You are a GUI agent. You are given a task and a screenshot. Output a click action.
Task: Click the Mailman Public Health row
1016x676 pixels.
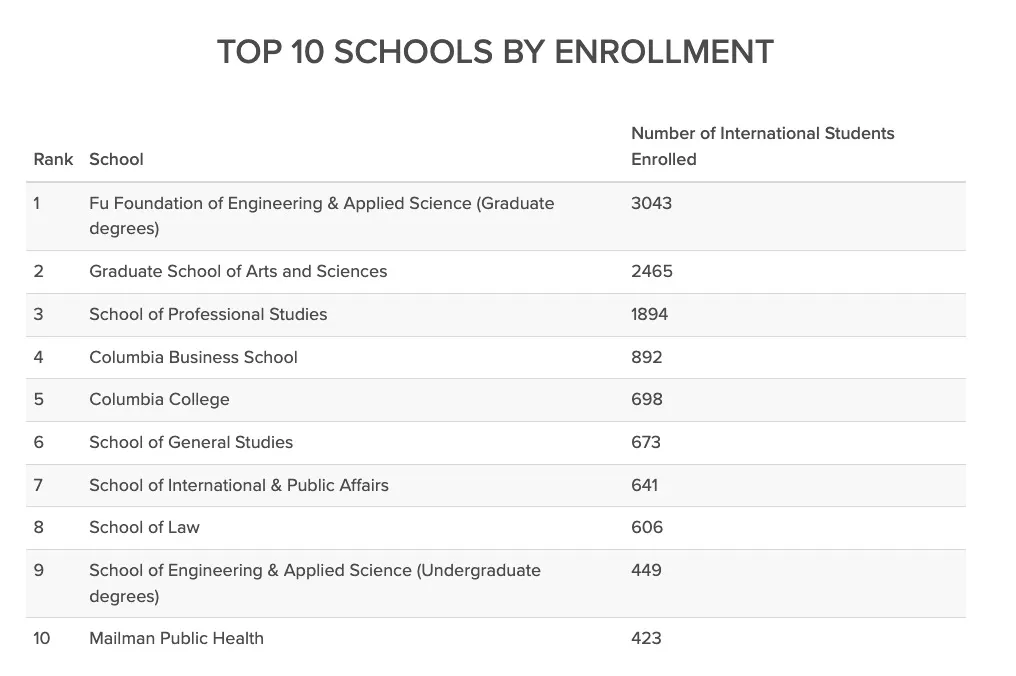pos(176,638)
